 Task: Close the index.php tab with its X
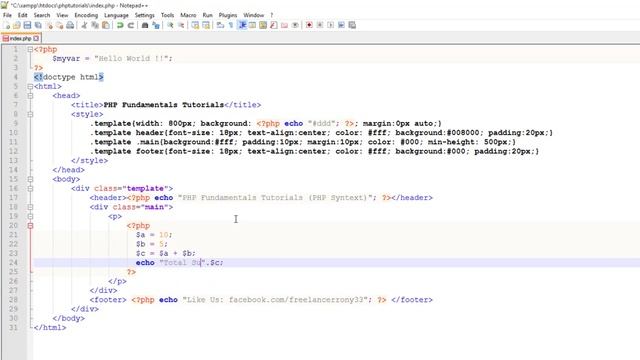click(36, 38)
